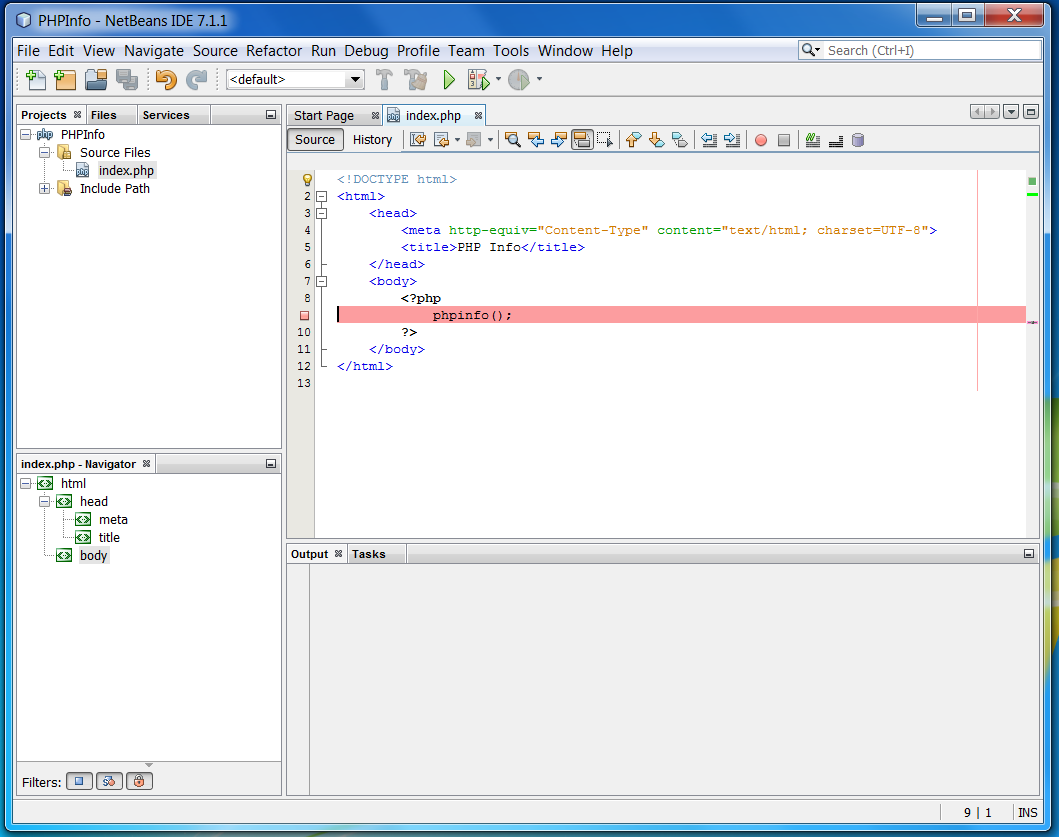Click the Shift Line Right editor icon

pyautogui.click(x=732, y=140)
